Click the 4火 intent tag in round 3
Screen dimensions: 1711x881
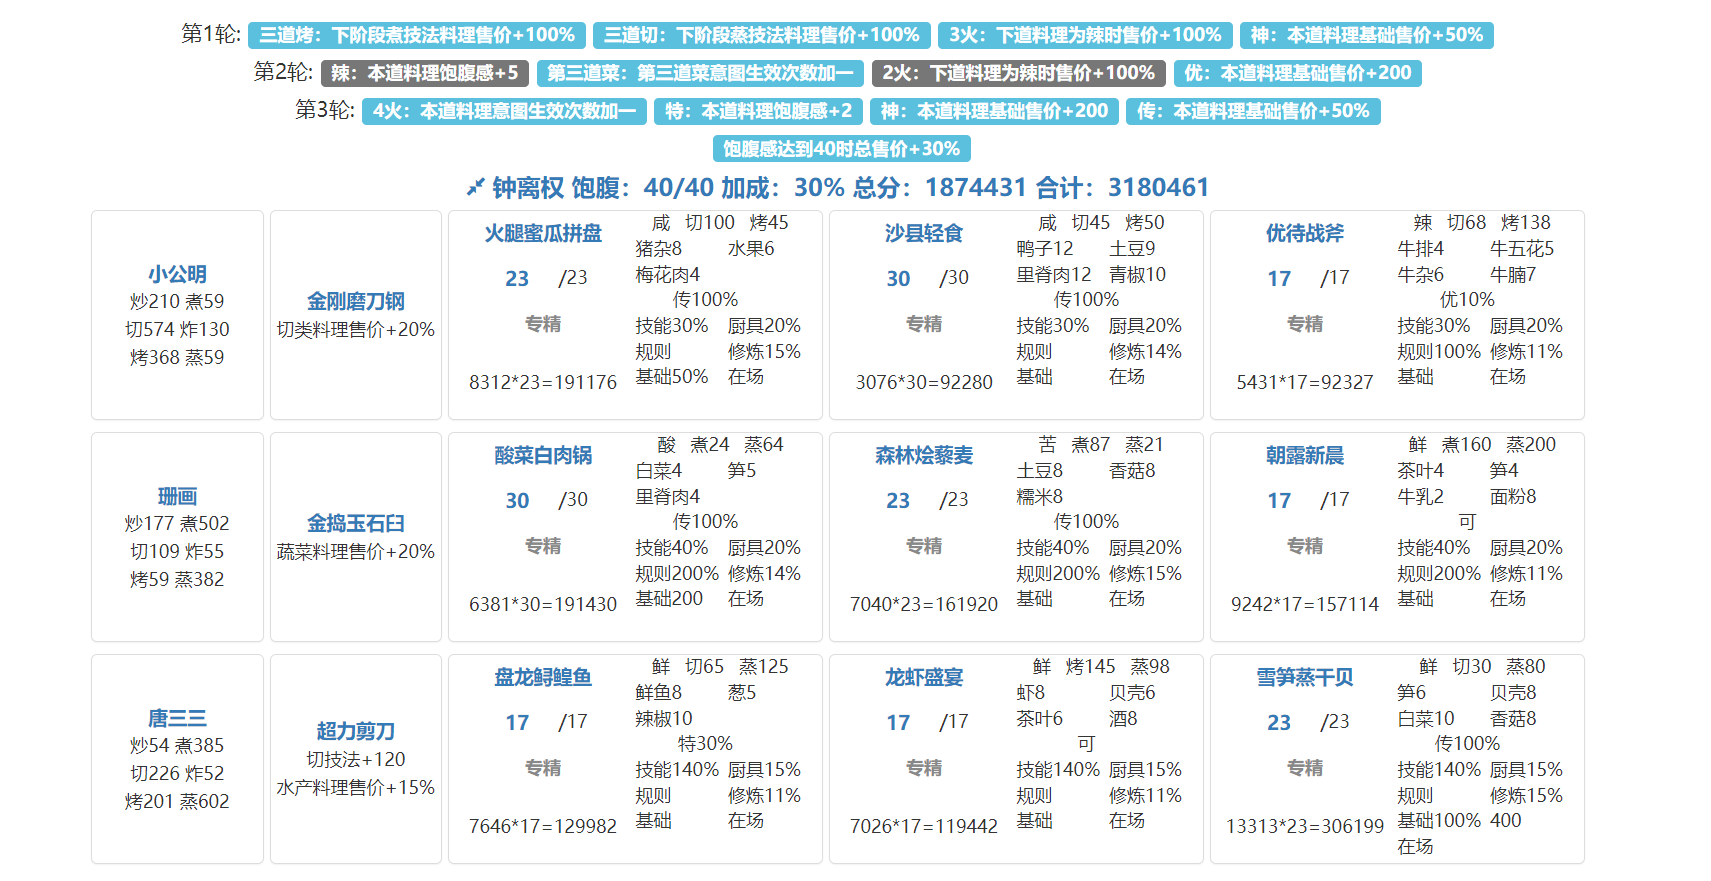click(504, 111)
